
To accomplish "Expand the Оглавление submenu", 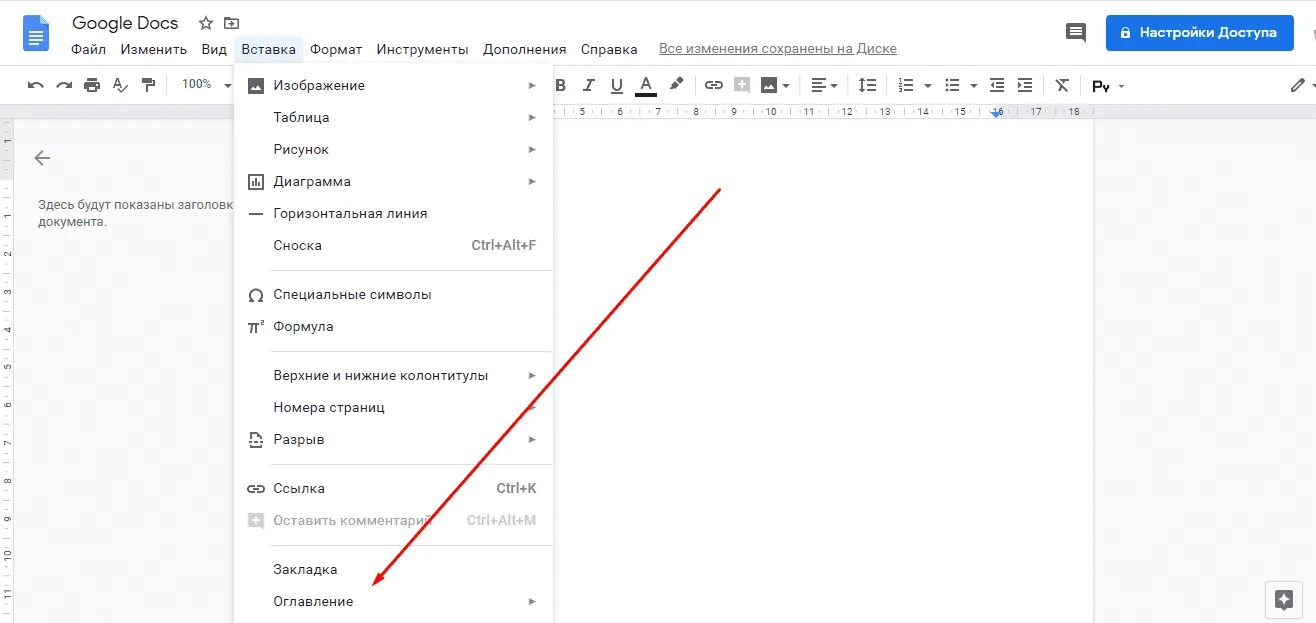I will point(393,601).
